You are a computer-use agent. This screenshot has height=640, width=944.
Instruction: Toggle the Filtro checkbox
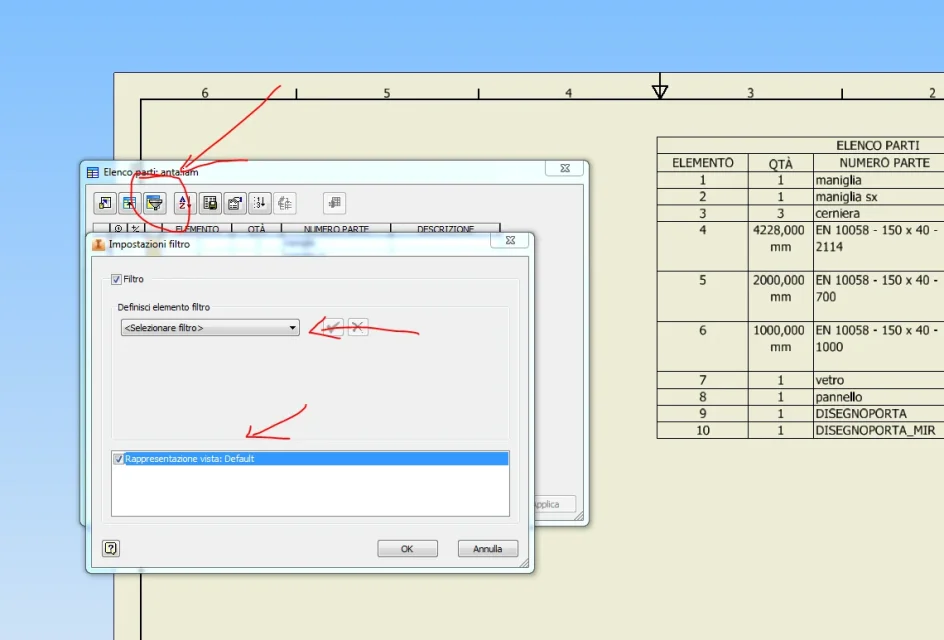click(116, 279)
